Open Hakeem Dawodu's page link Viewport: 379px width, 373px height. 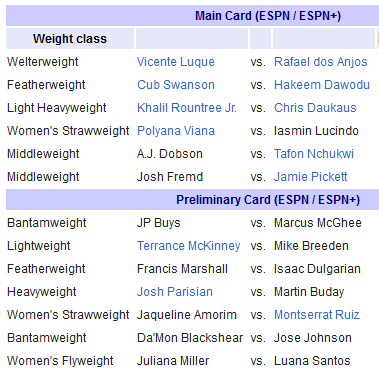point(322,85)
